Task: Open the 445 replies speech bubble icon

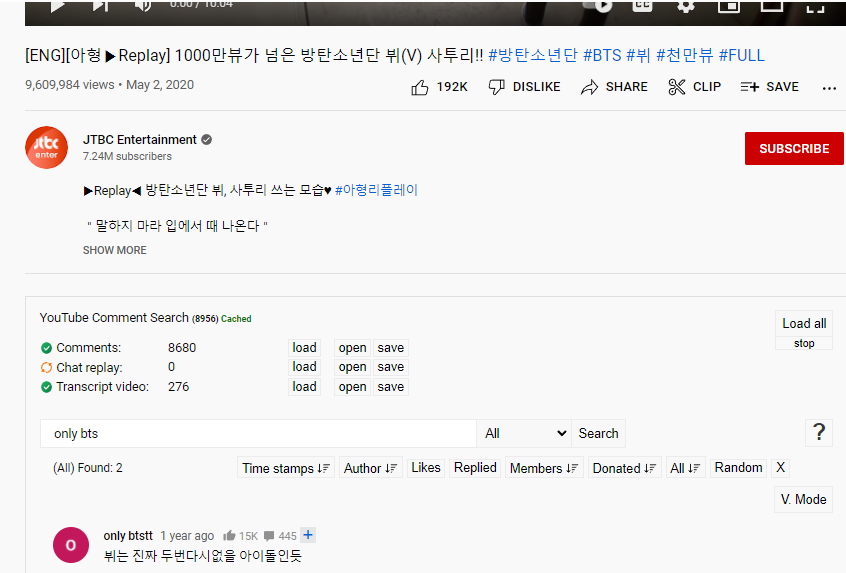Action: pyautogui.click(x=269, y=536)
